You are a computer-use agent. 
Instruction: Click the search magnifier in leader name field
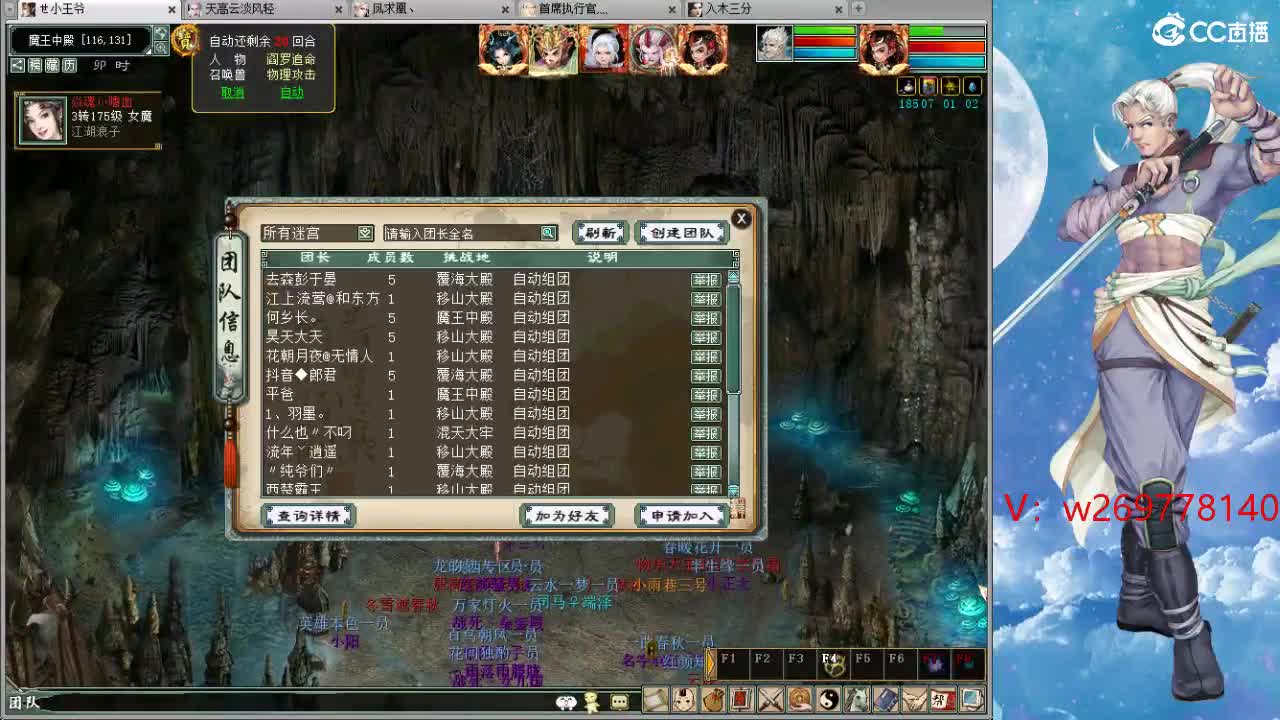pos(548,233)
